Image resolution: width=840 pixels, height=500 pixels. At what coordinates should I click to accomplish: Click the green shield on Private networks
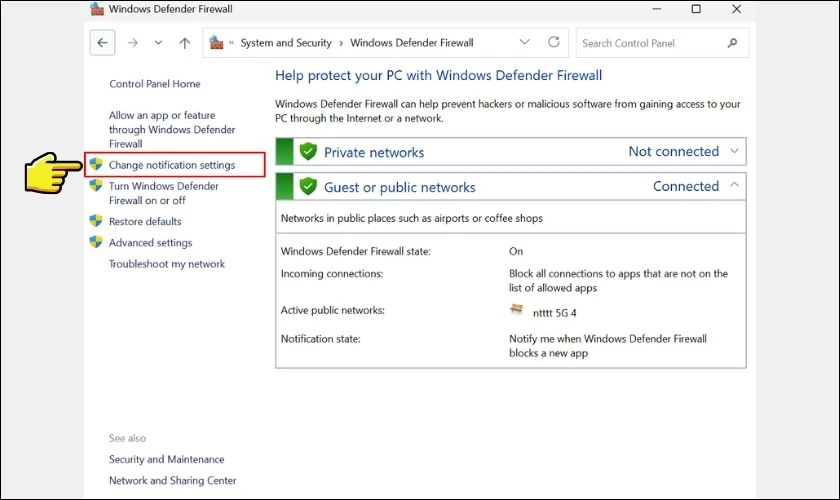[x=308, y=151]
